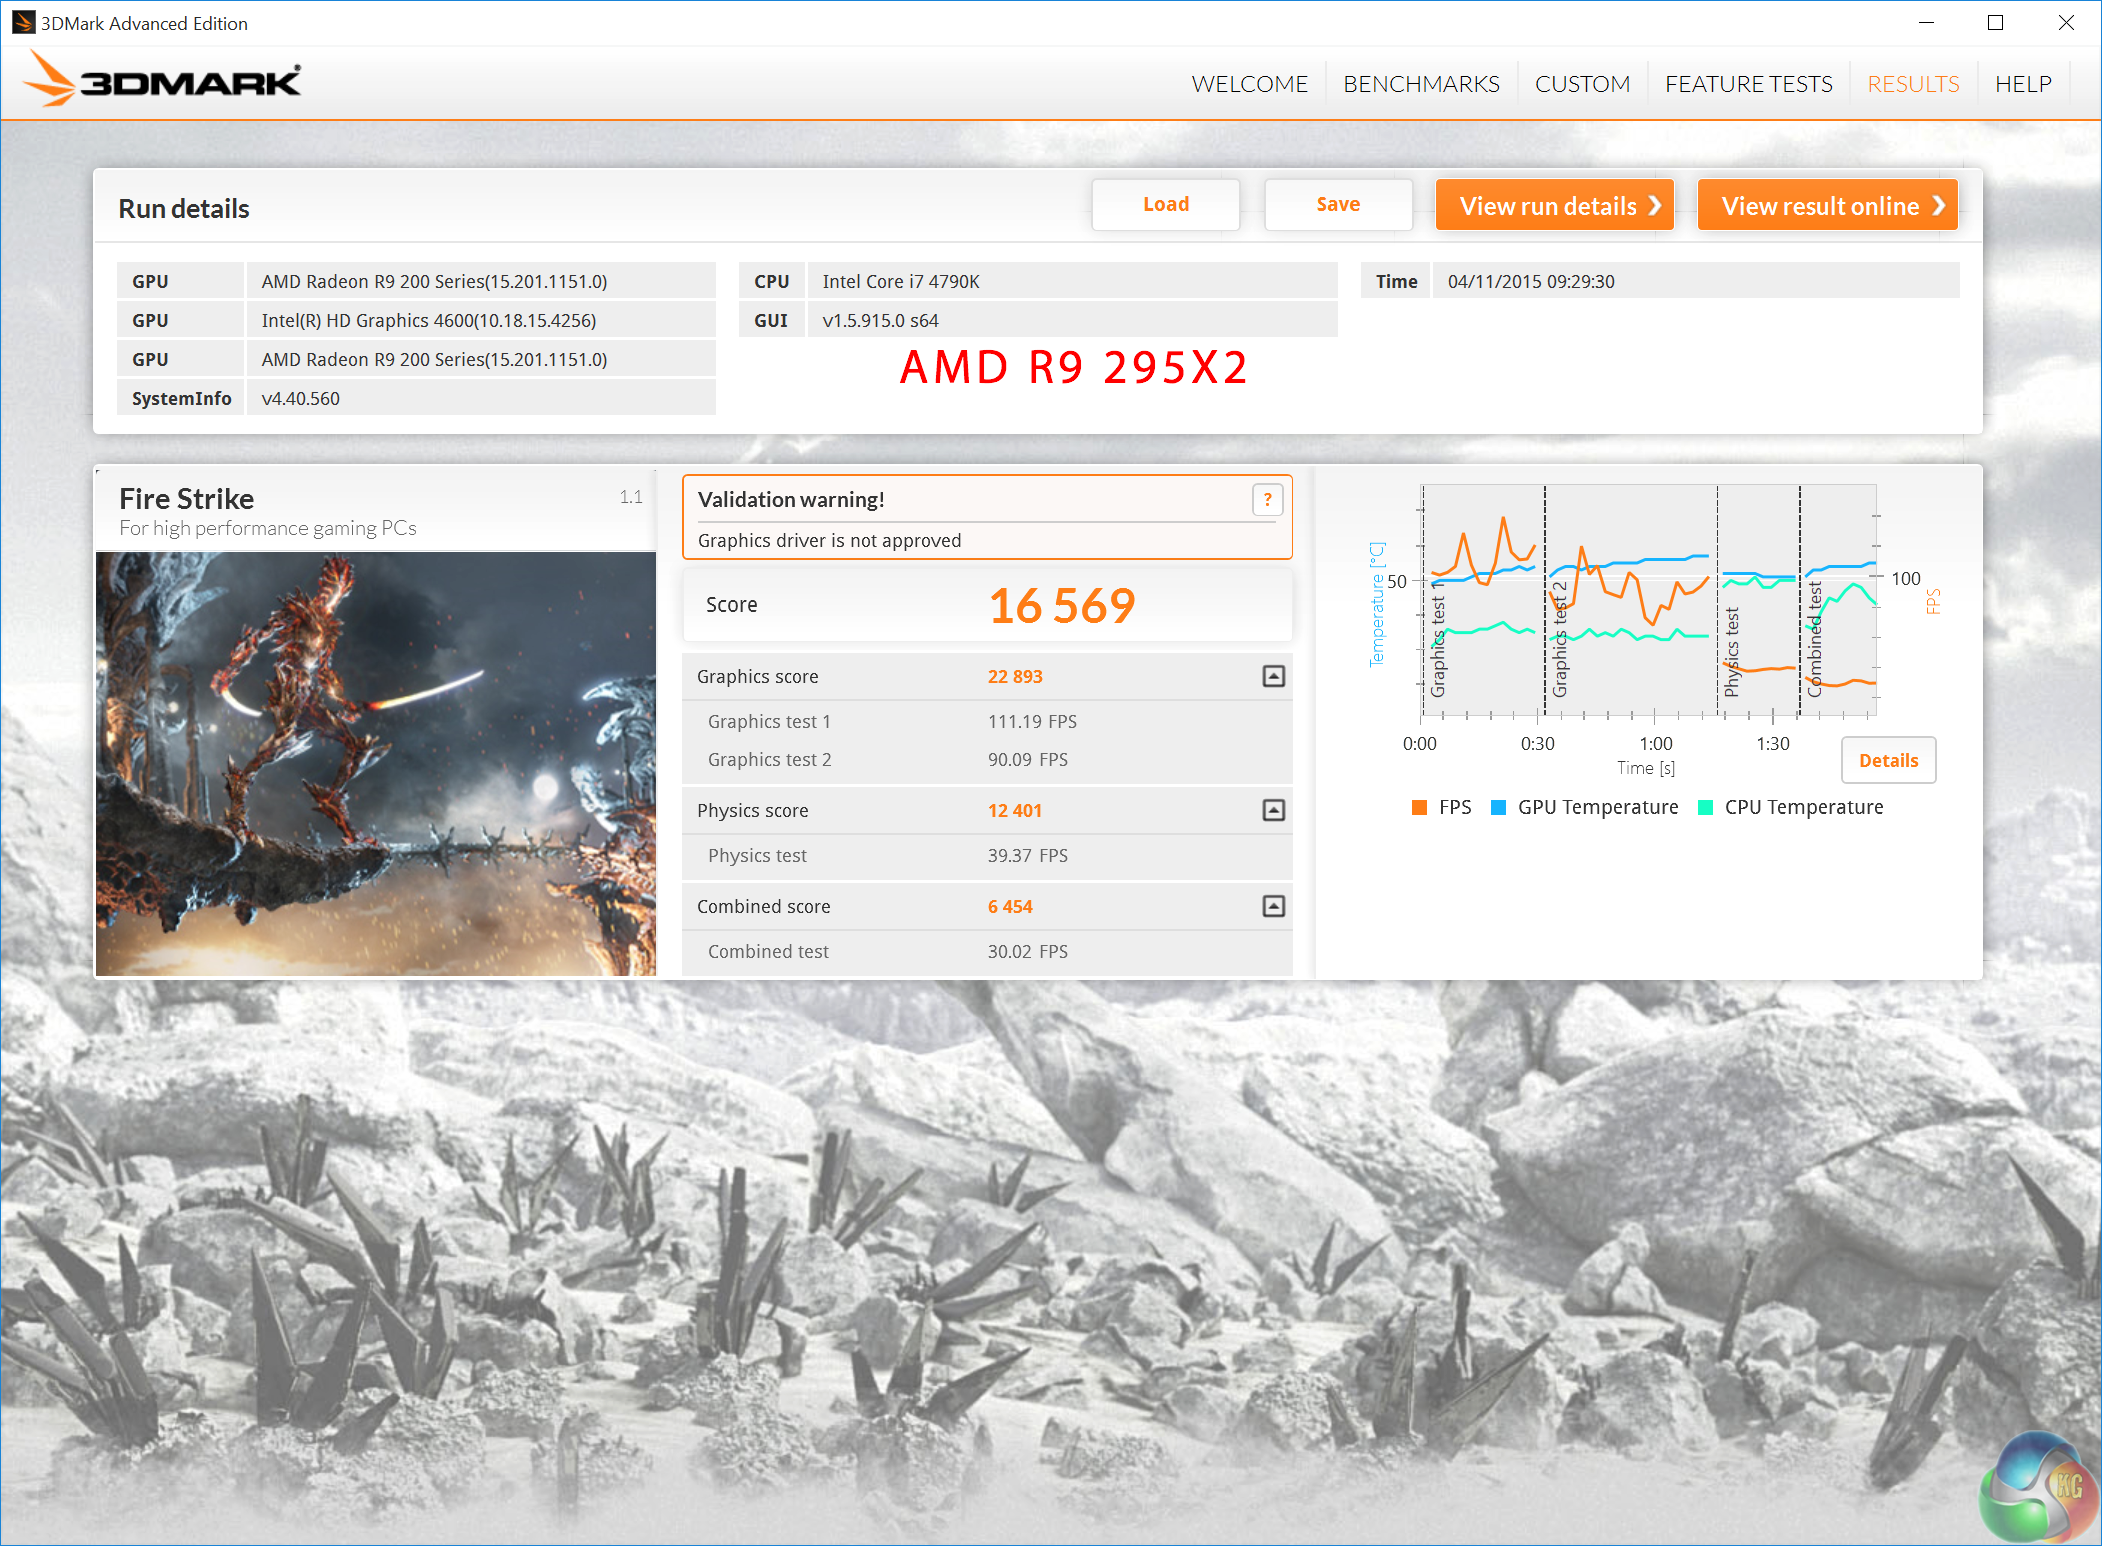Open View run details
2102x1546 pixels.
click(x=1554, y=206)
